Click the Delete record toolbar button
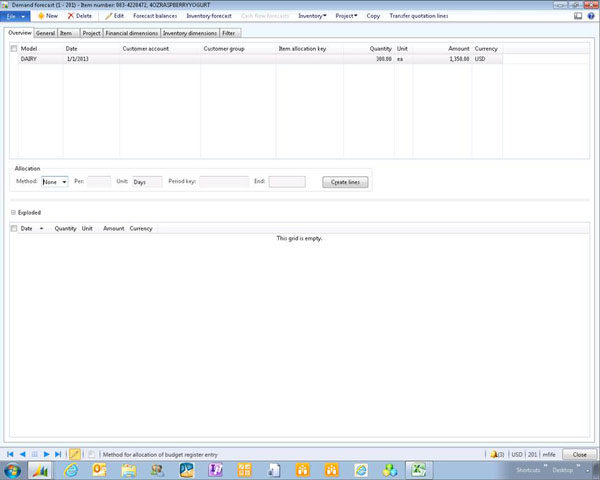 click(x=80, y=16)
